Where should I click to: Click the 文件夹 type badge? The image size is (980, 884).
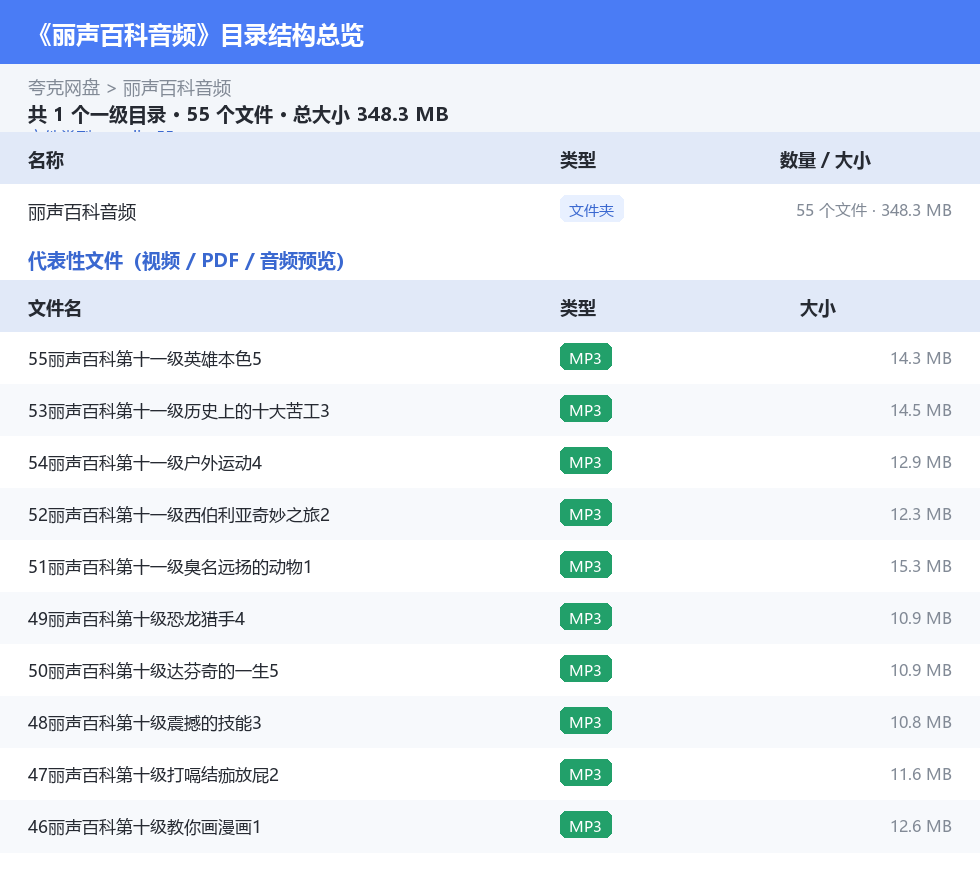pos(591,210)
